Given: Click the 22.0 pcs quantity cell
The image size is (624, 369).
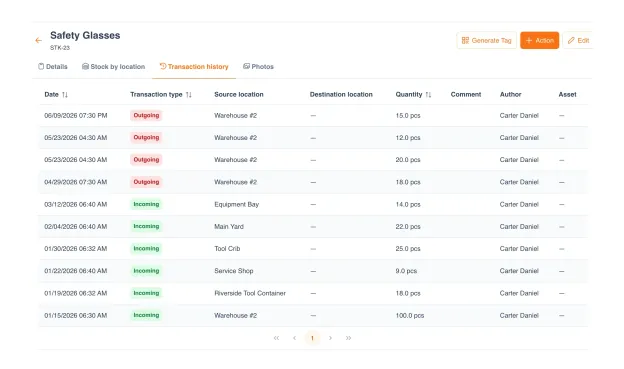Looking at the screenshot, I should point(408,226).
